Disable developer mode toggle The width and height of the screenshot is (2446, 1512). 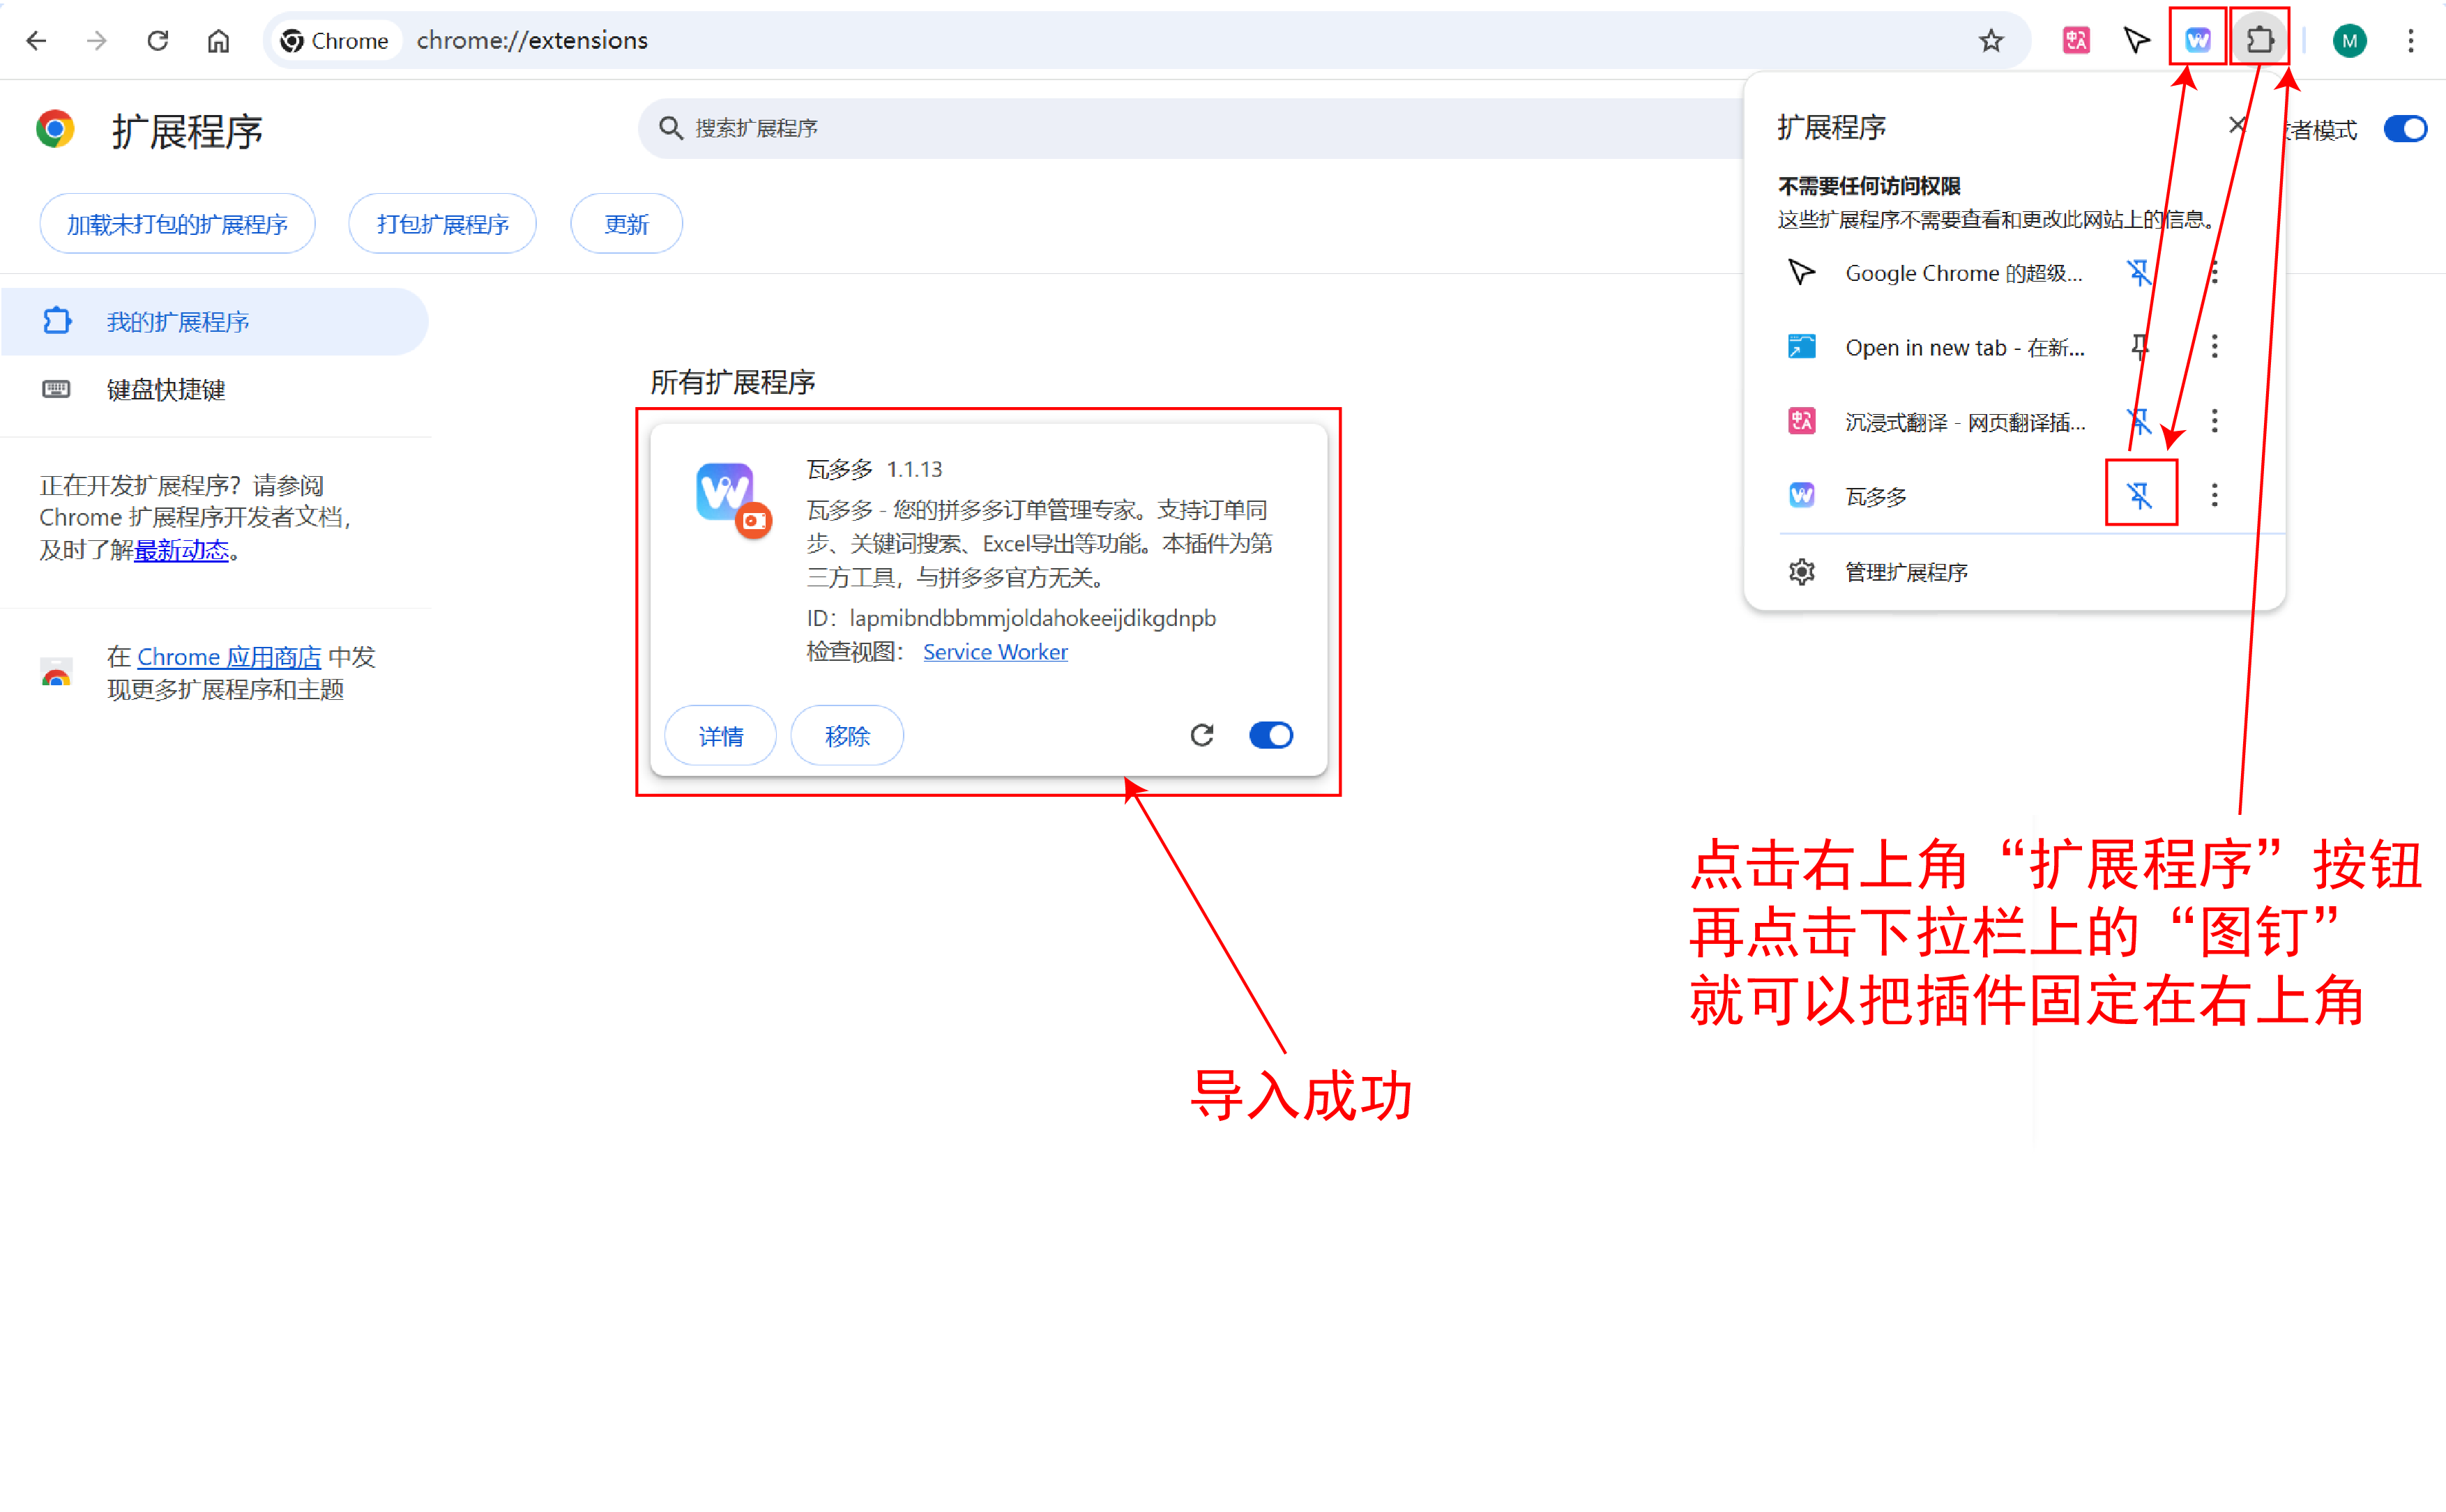pyautogui.click(x=2405, y=128)
